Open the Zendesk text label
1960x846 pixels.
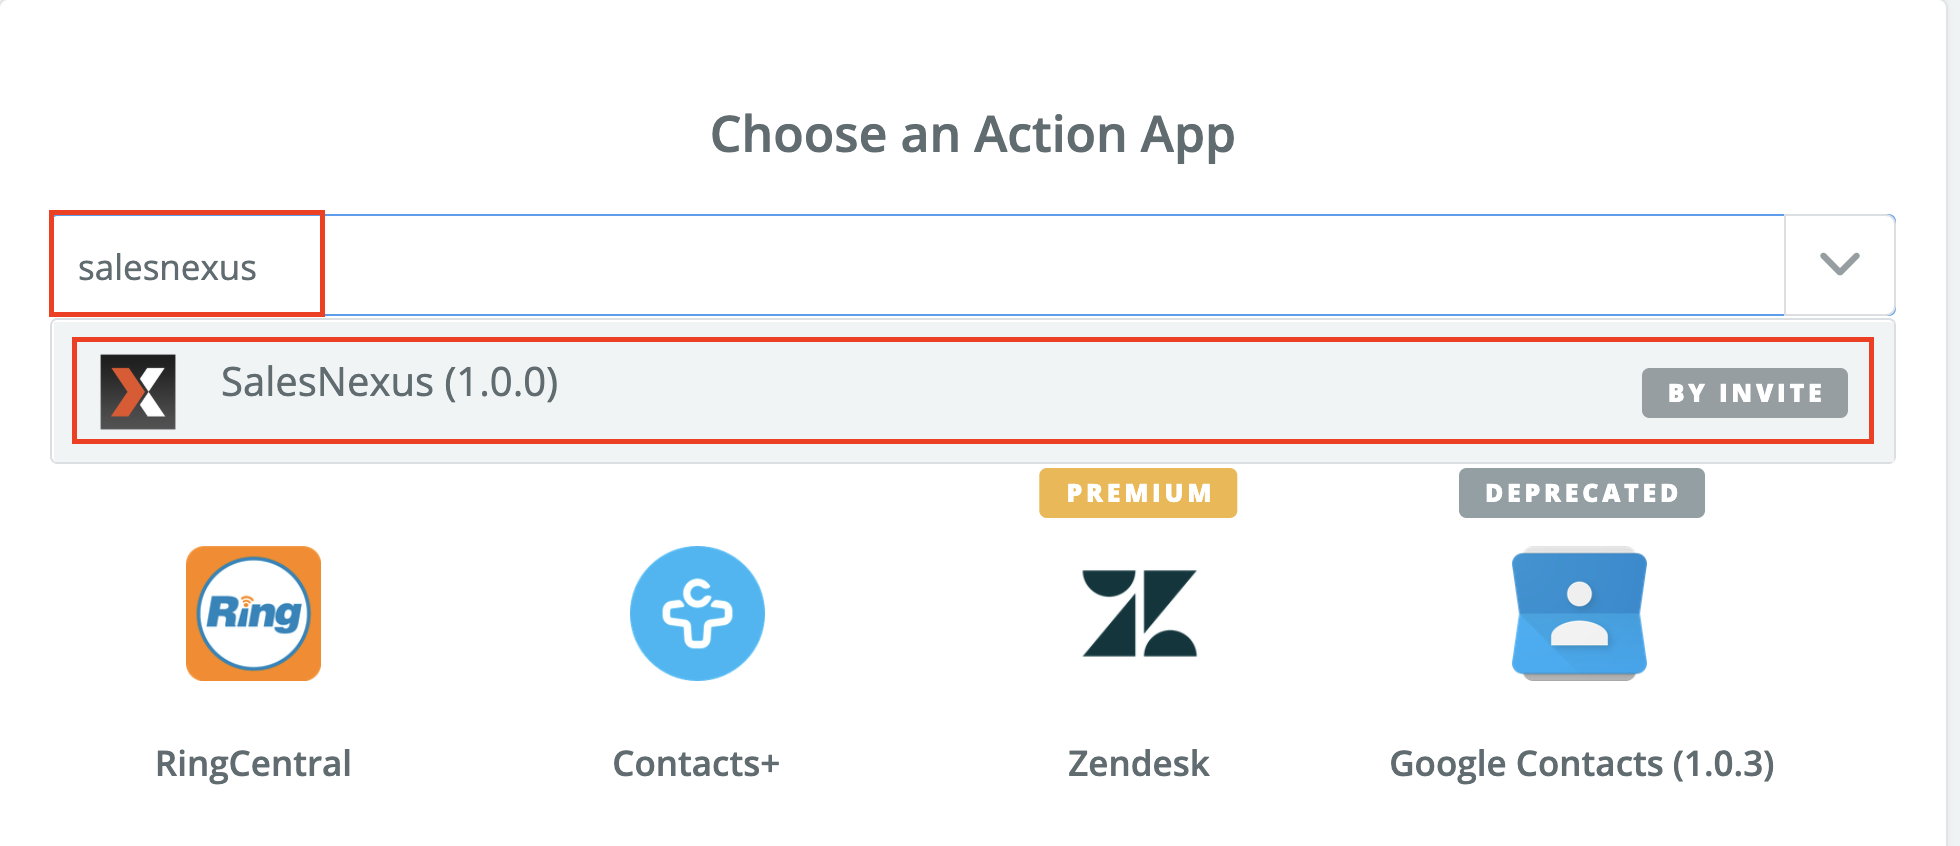pos(1138,764)
